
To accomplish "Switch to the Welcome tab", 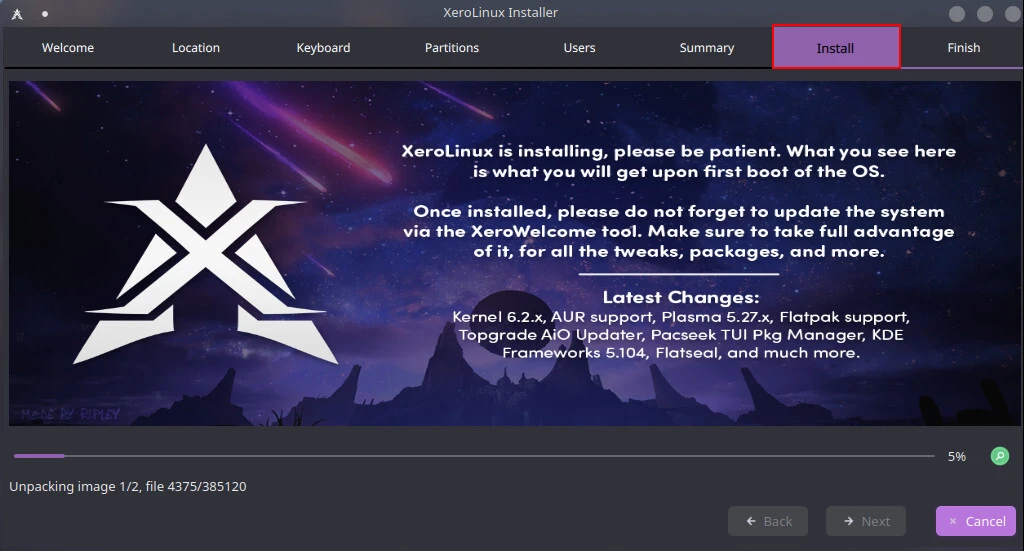I will pos(68,48).
